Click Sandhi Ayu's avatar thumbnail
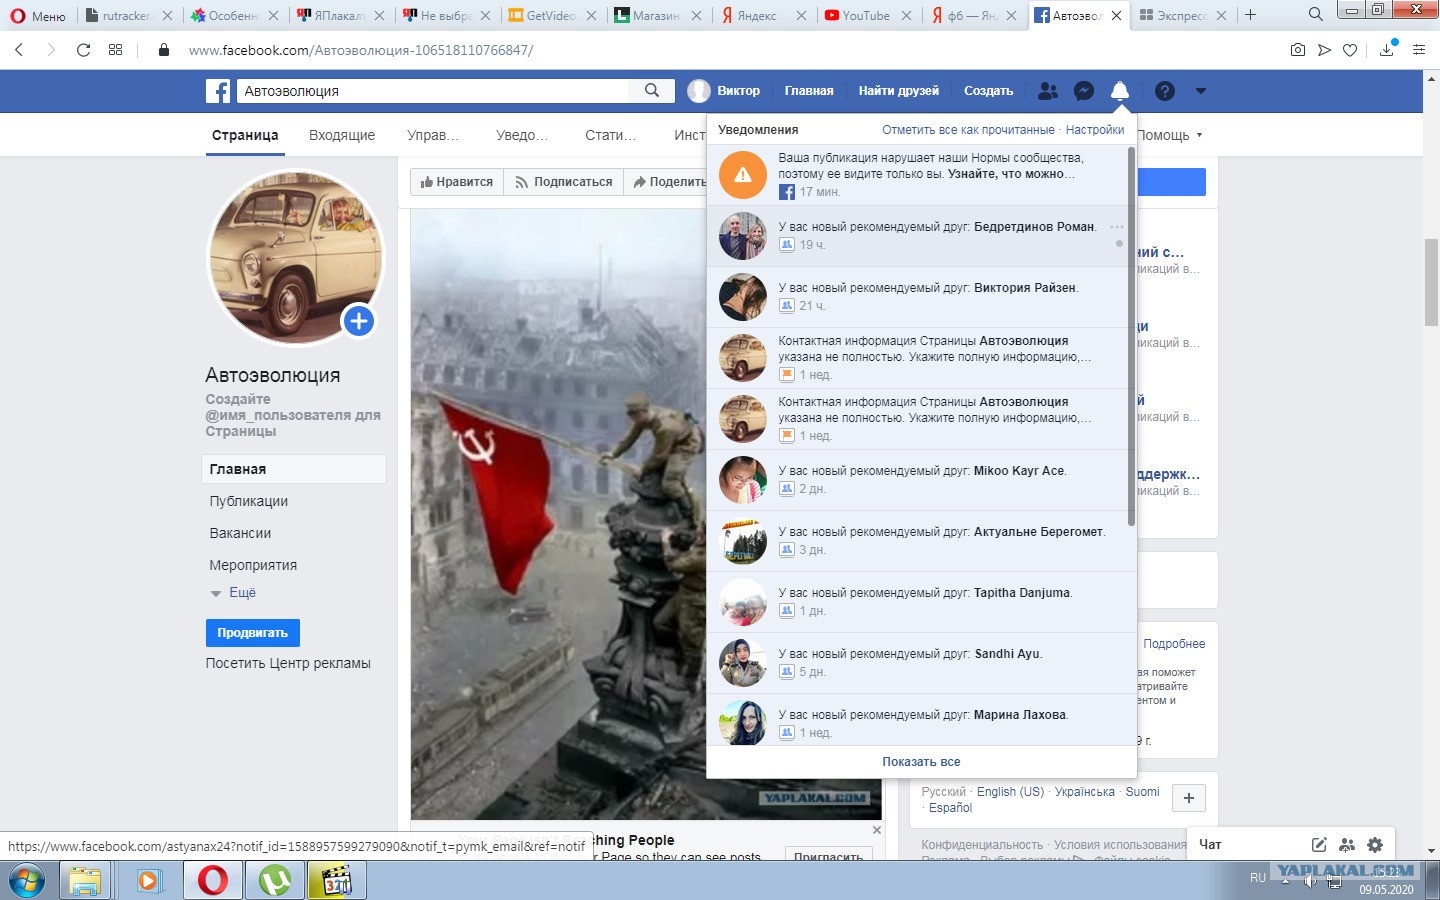Screen dimensions: 1440x900 (743, 663)
